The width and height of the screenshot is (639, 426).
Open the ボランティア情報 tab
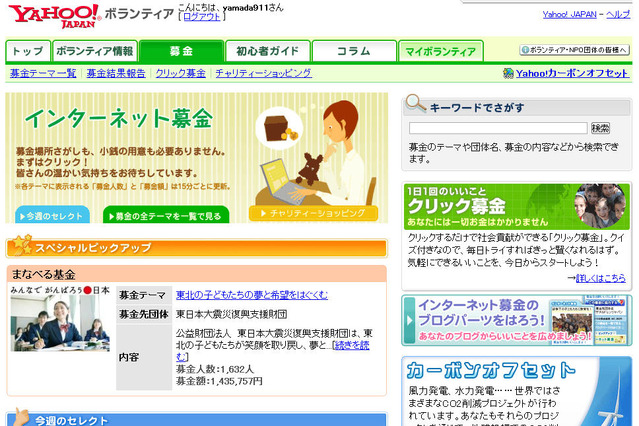tap(95, 51)
